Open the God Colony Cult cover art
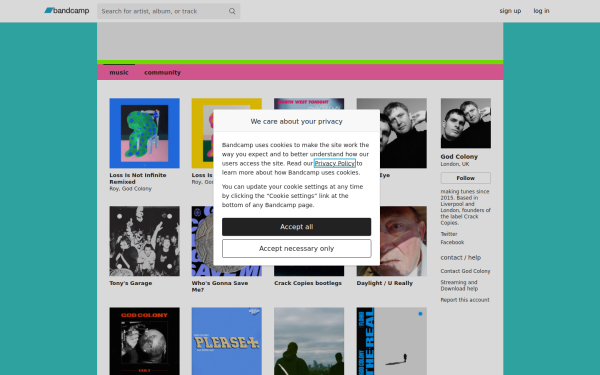The width and height of the screenshot is (600, 375). 145,341
